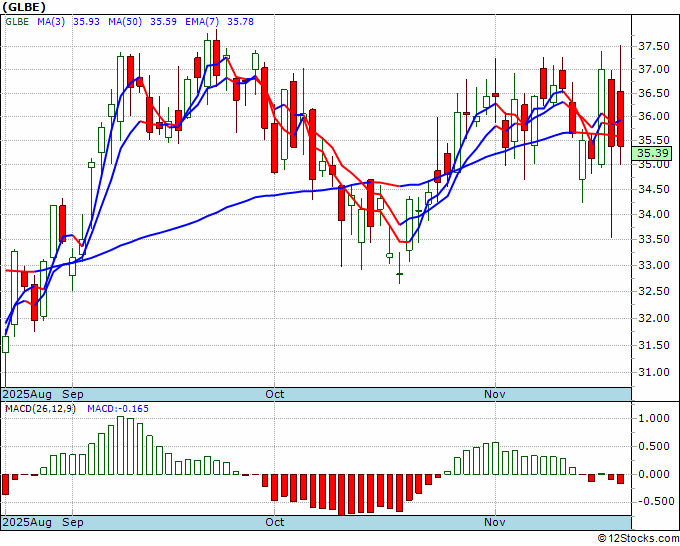680x546 pixels.
Task: Click the EMA(7) value 35.78
Action: tap(241, 22)
